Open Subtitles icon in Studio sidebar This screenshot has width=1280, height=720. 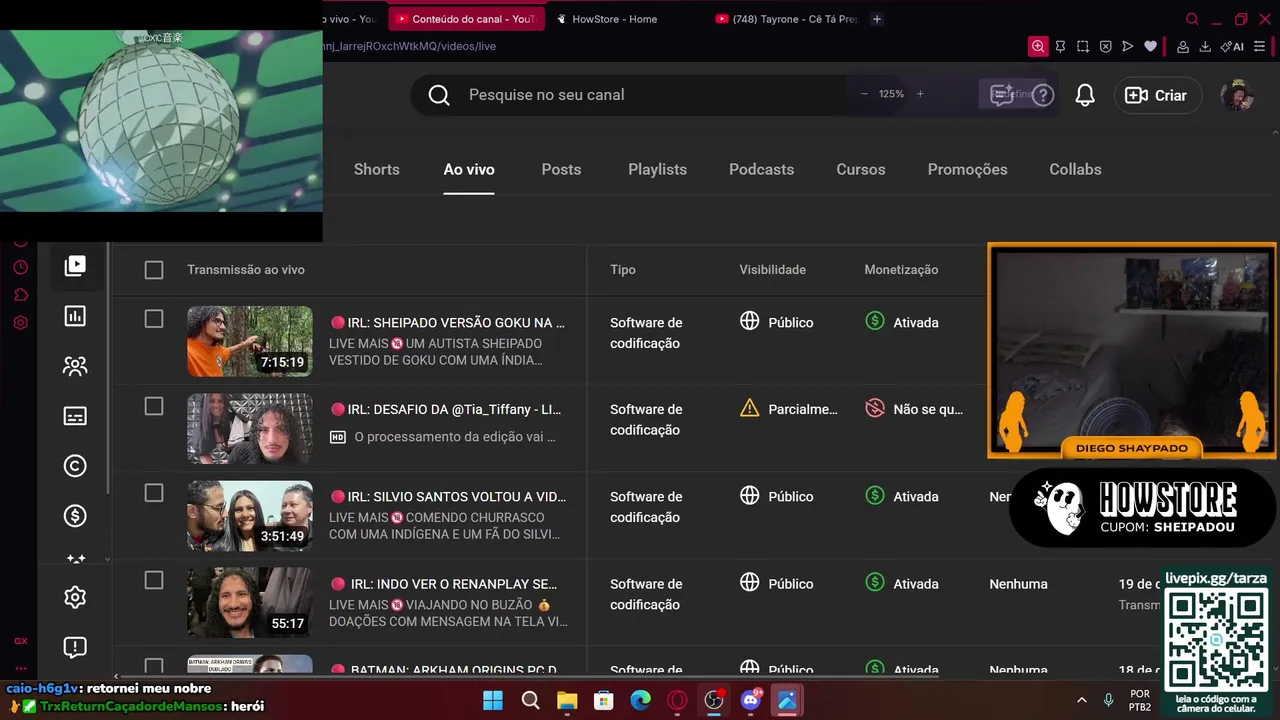pyautogui.click(x=75, y=416)
